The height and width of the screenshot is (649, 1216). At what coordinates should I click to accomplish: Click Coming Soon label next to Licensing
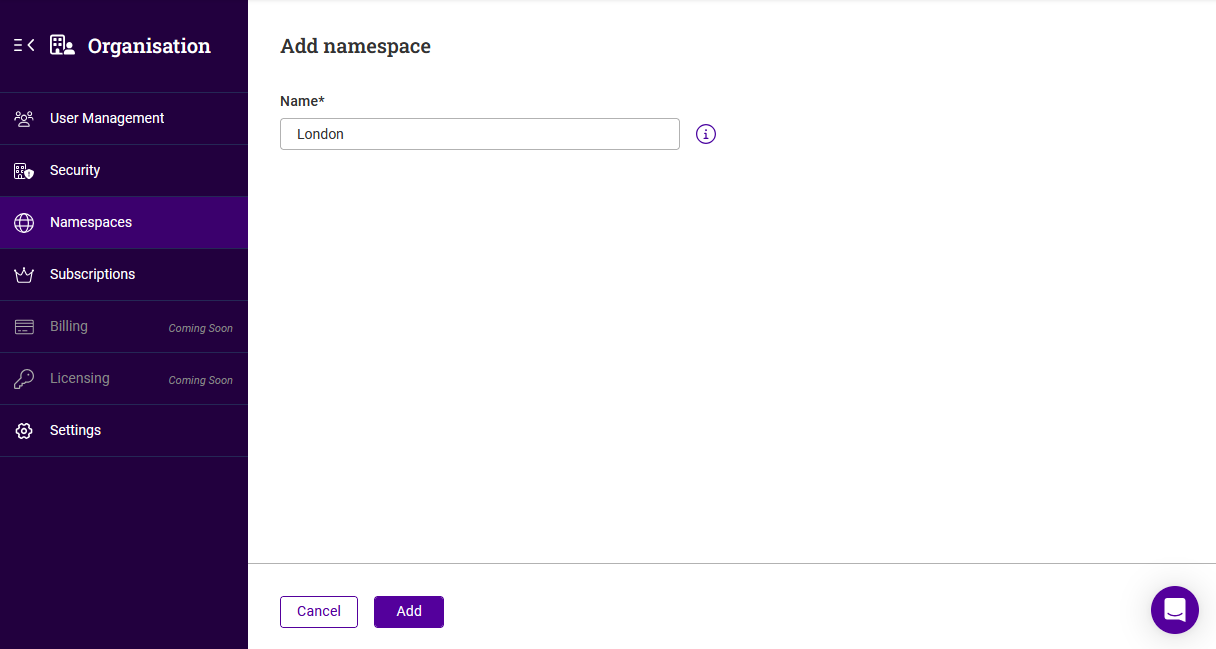pyautogui.click(x=200, y=380)
